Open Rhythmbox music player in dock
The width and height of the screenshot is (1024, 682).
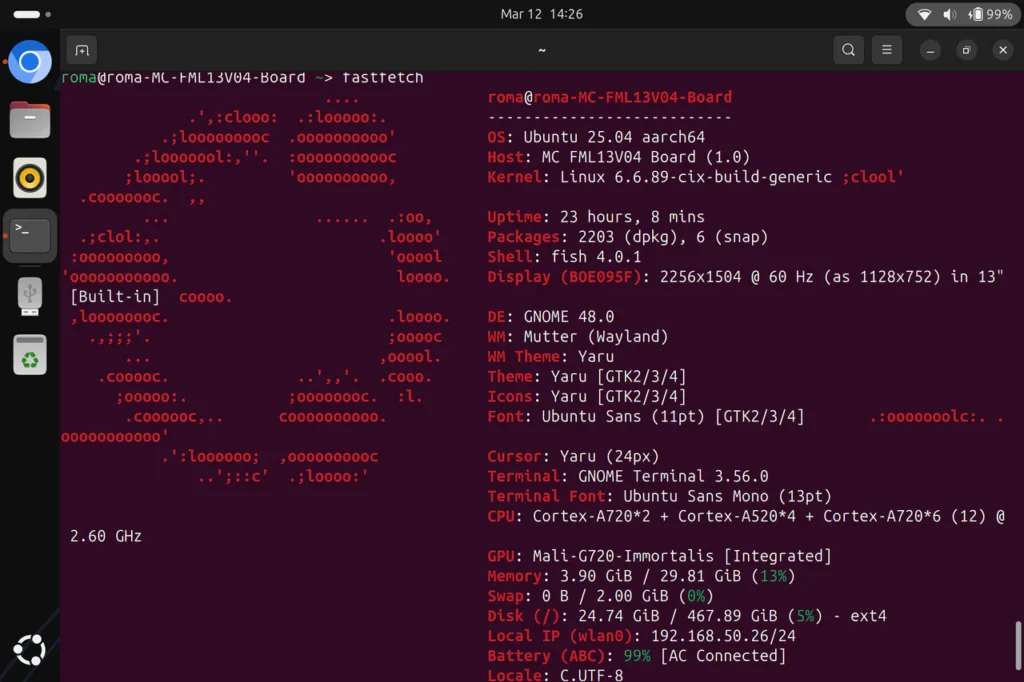[29, 178]
